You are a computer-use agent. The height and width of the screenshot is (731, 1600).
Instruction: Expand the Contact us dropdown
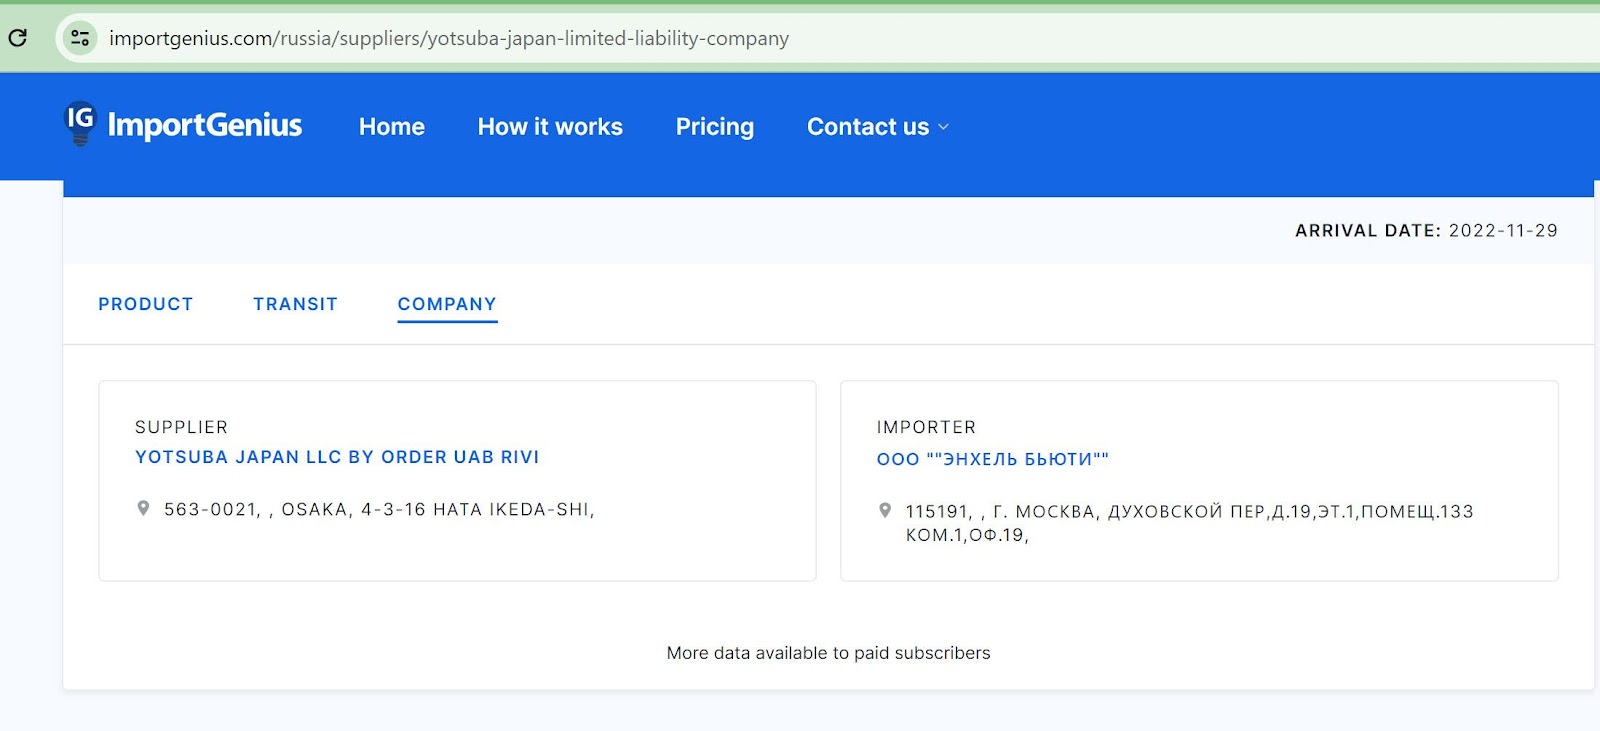878,127
